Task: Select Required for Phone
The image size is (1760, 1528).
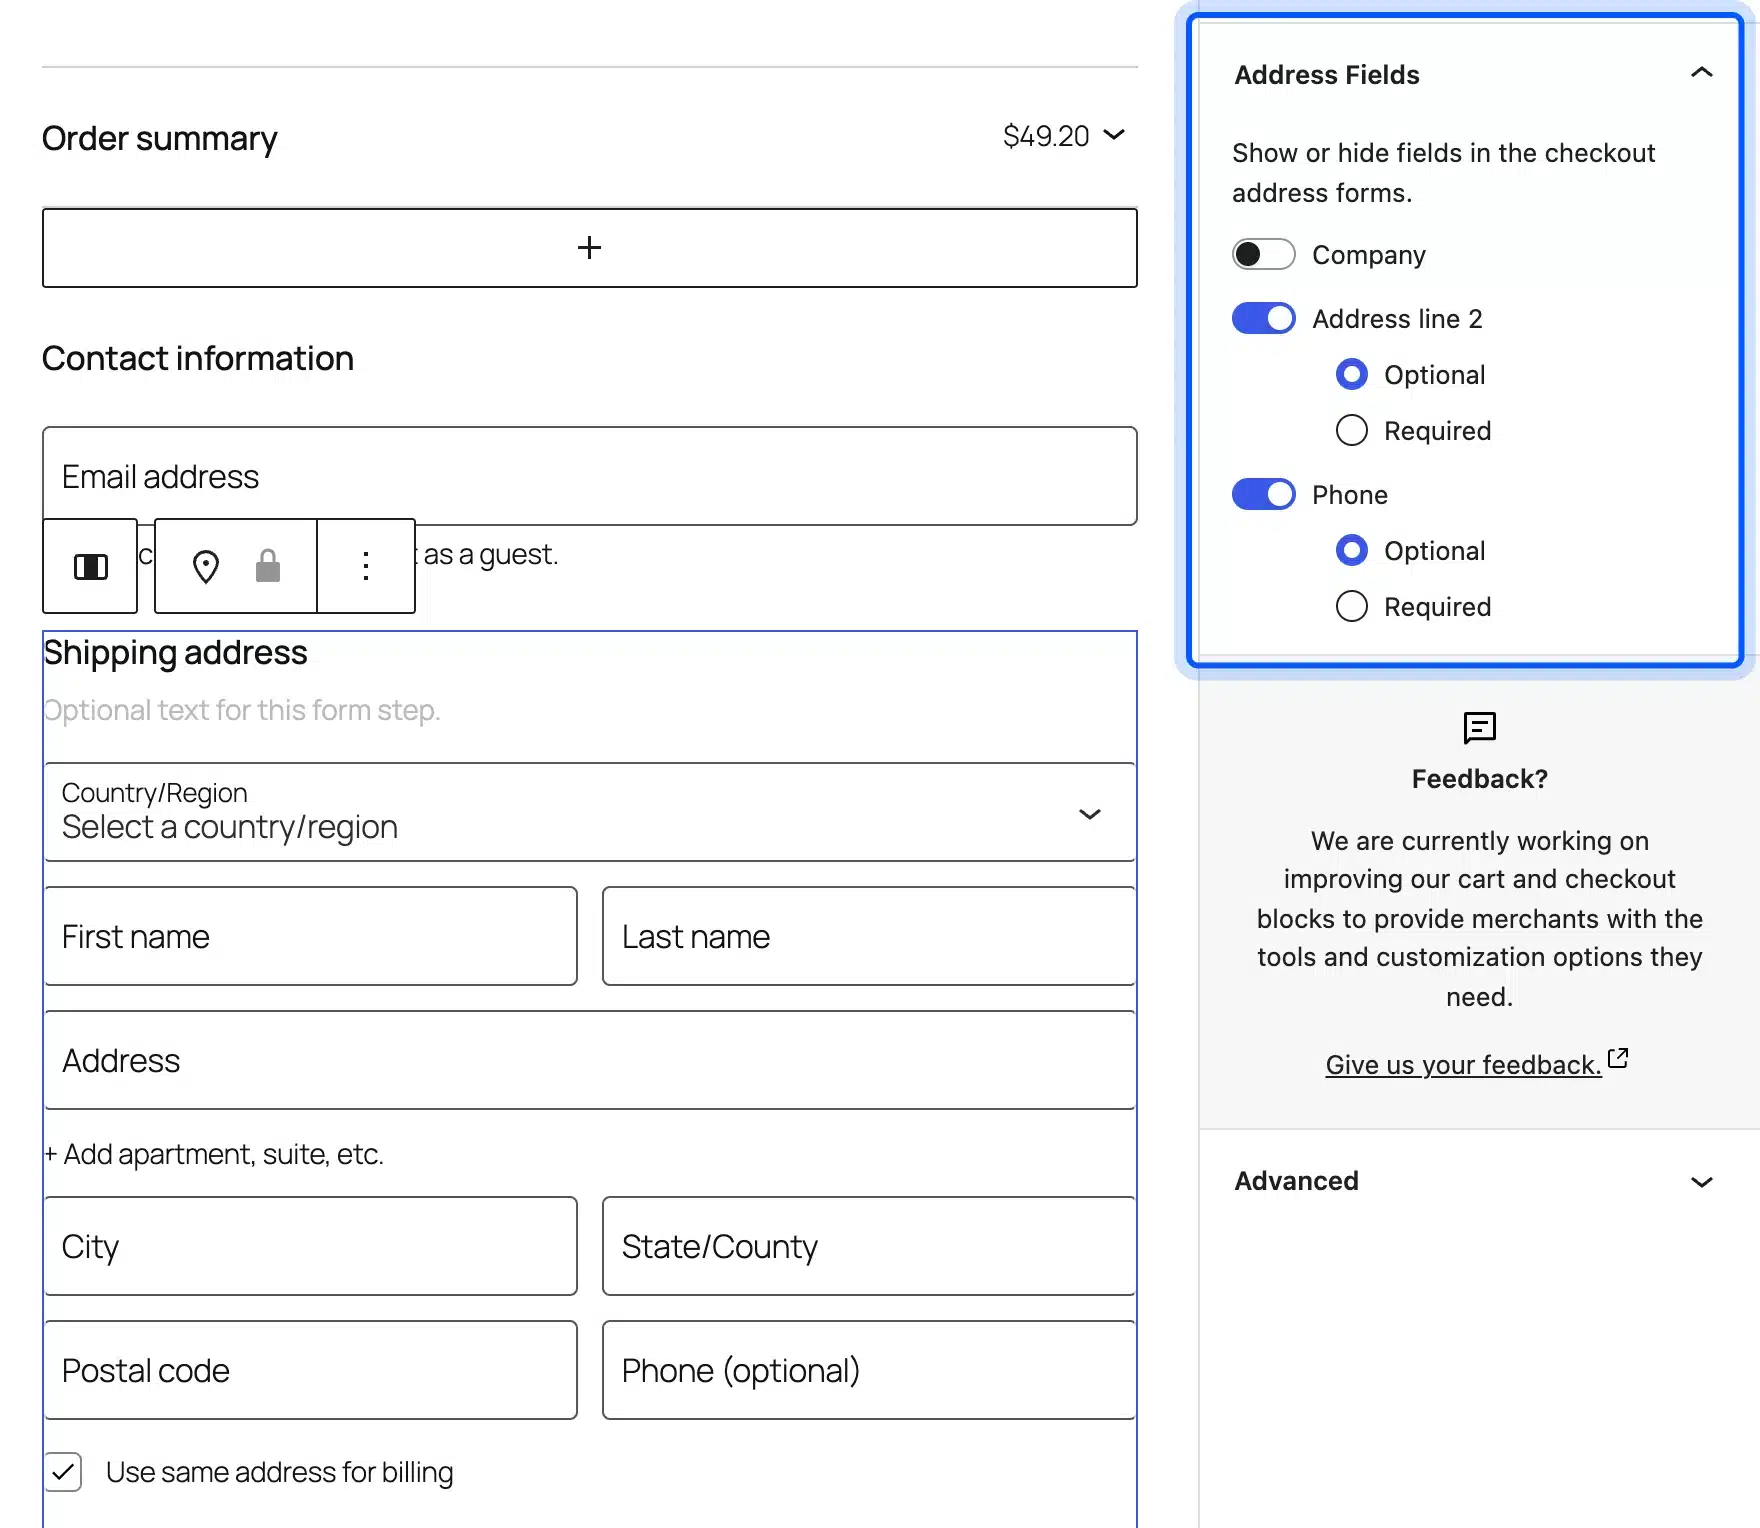Action: 1352,606
